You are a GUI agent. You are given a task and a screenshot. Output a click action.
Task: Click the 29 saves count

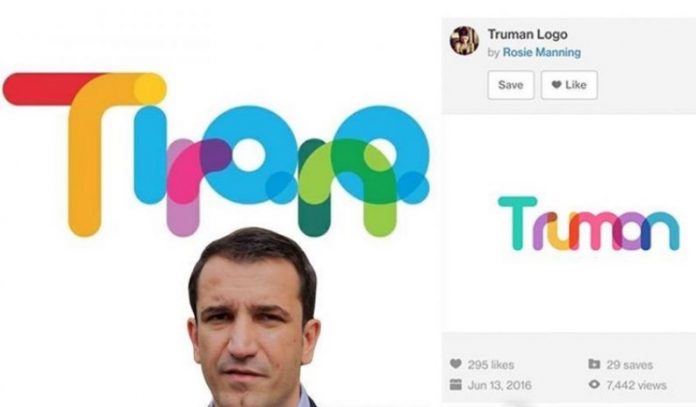coord(629,365)
